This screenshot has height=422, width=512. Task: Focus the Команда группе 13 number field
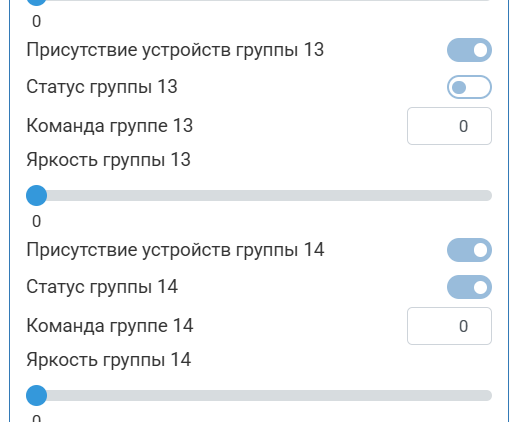tap(449, 126)
